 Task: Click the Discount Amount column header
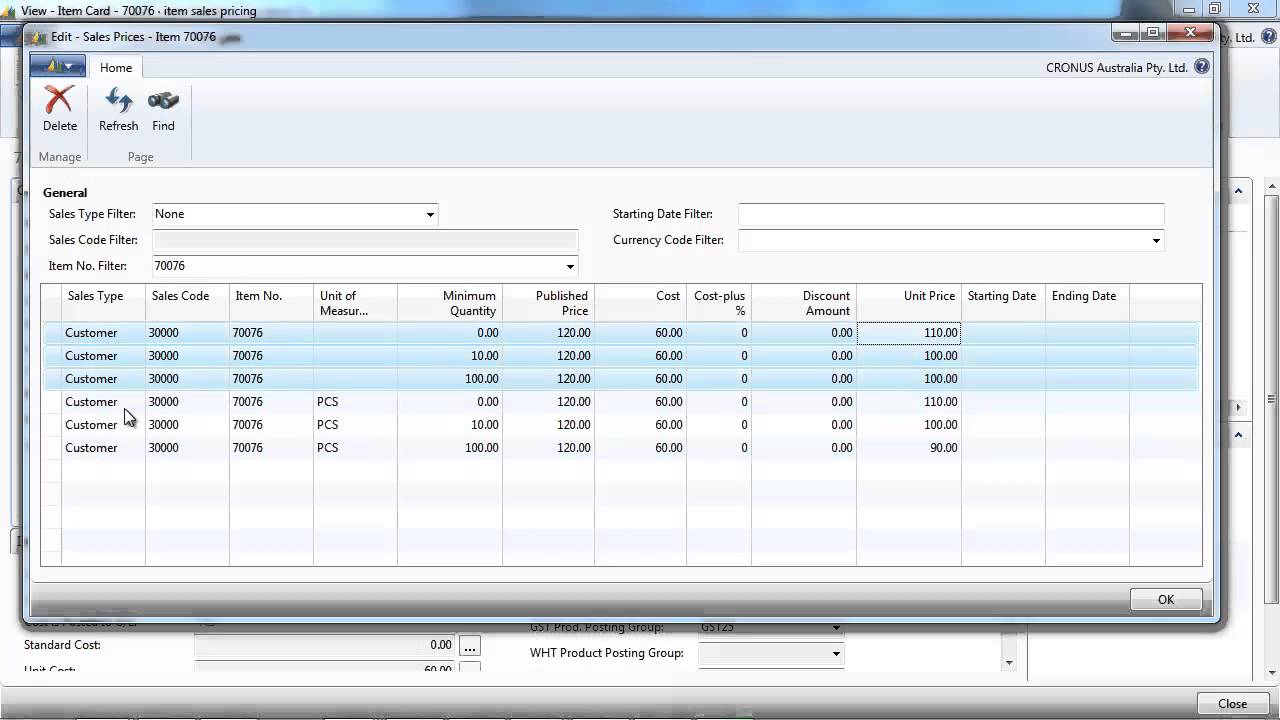804,303
